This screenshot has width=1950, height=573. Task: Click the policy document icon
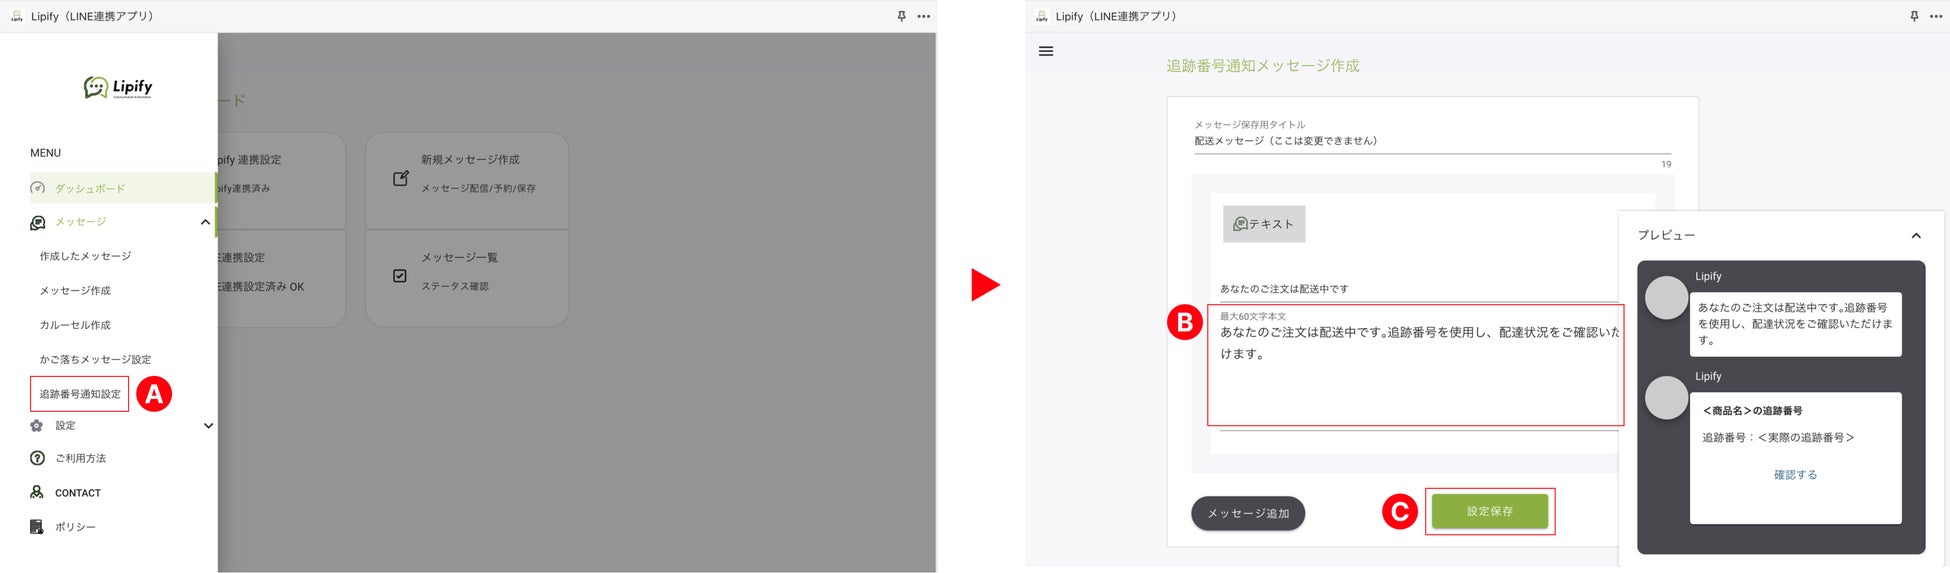point(37,527)
